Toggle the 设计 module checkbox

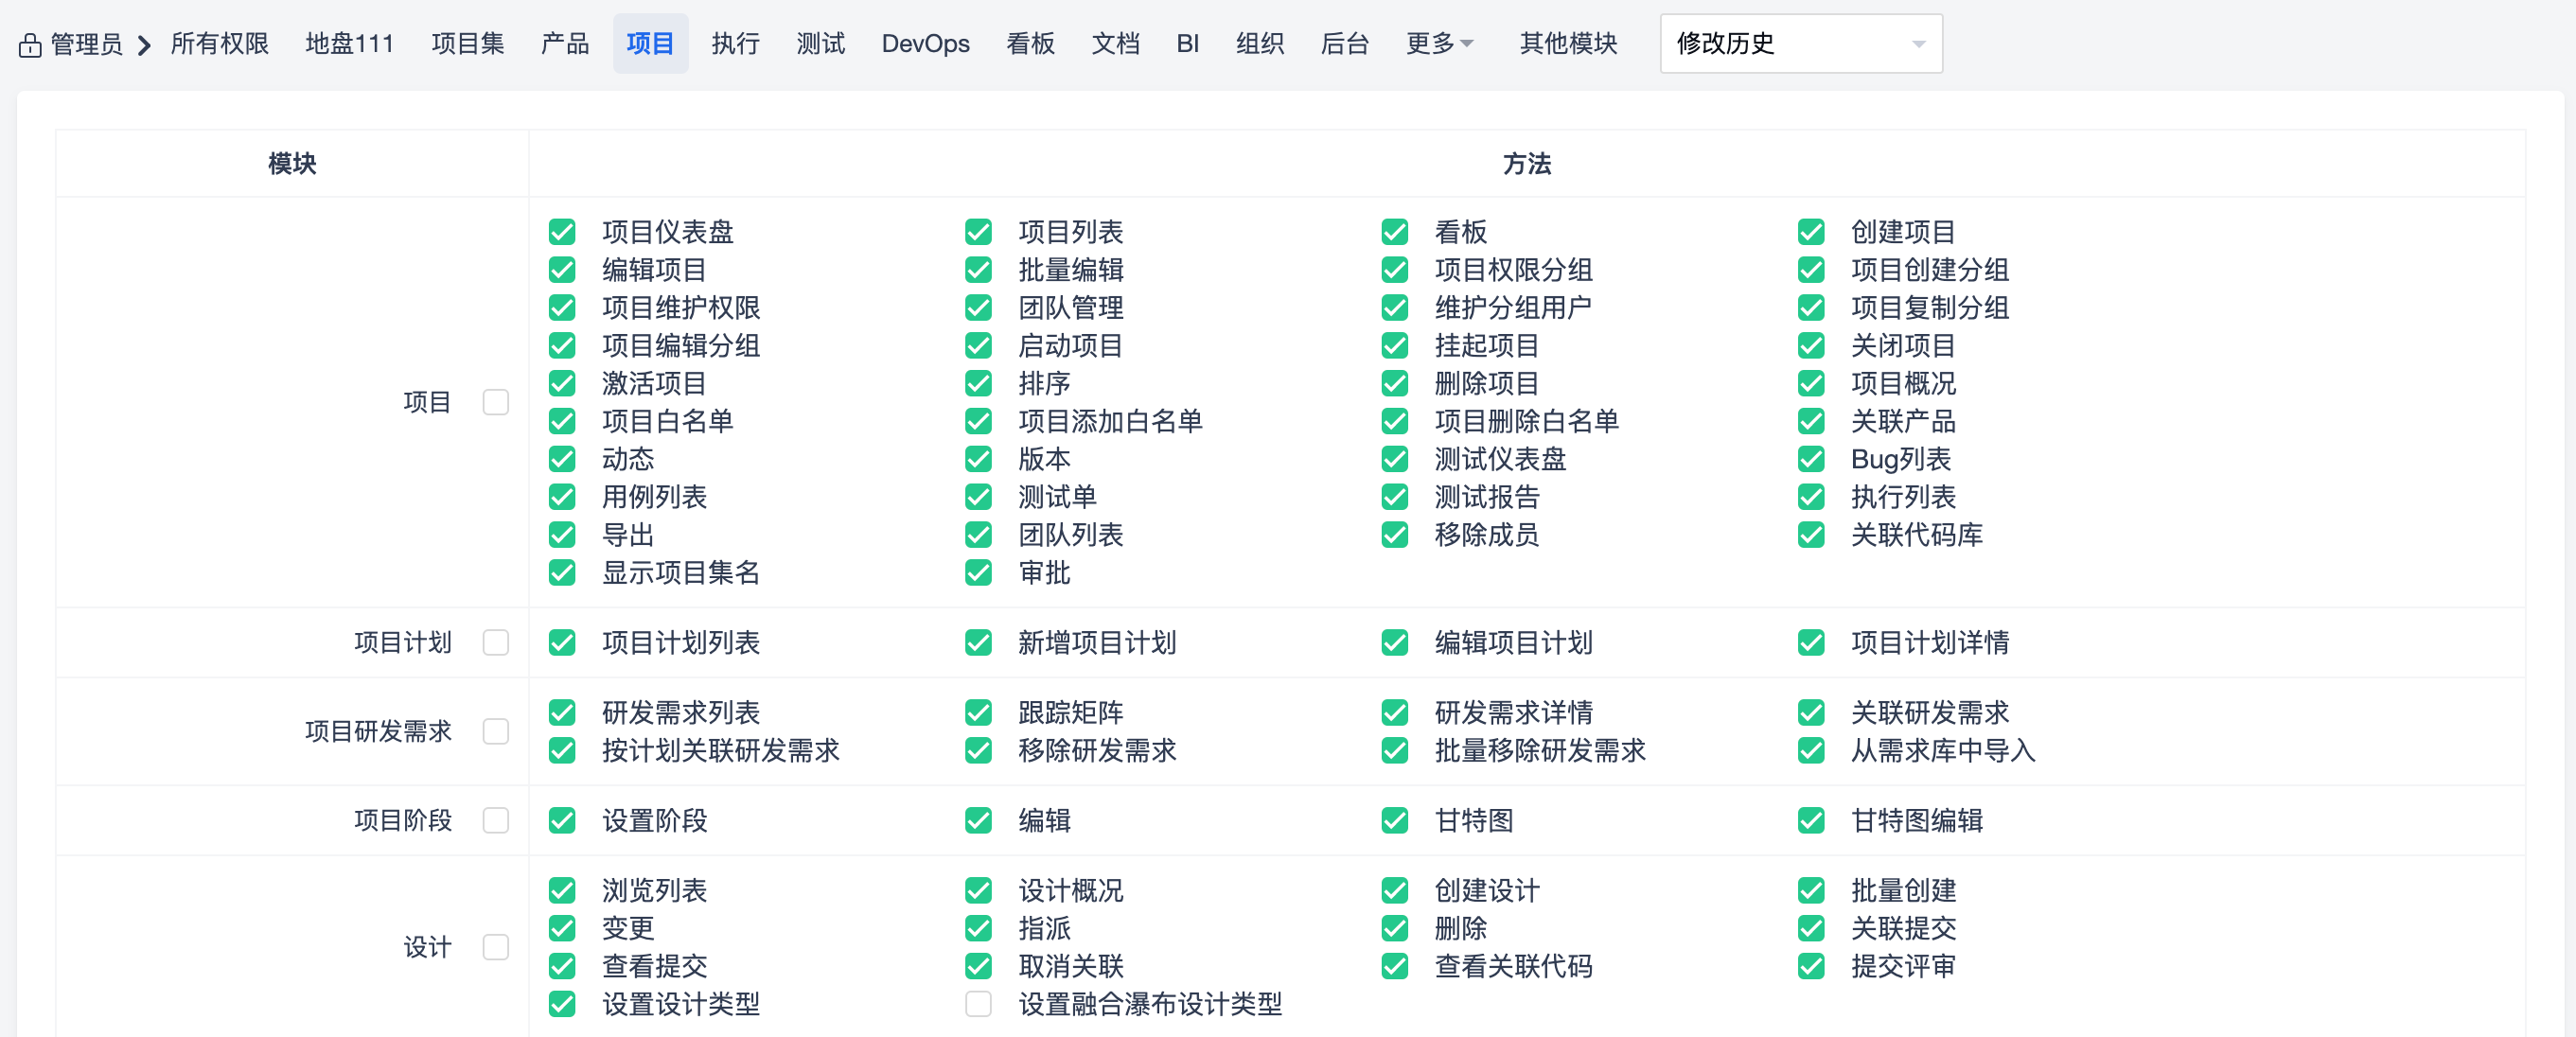click(x=496, y=946)
